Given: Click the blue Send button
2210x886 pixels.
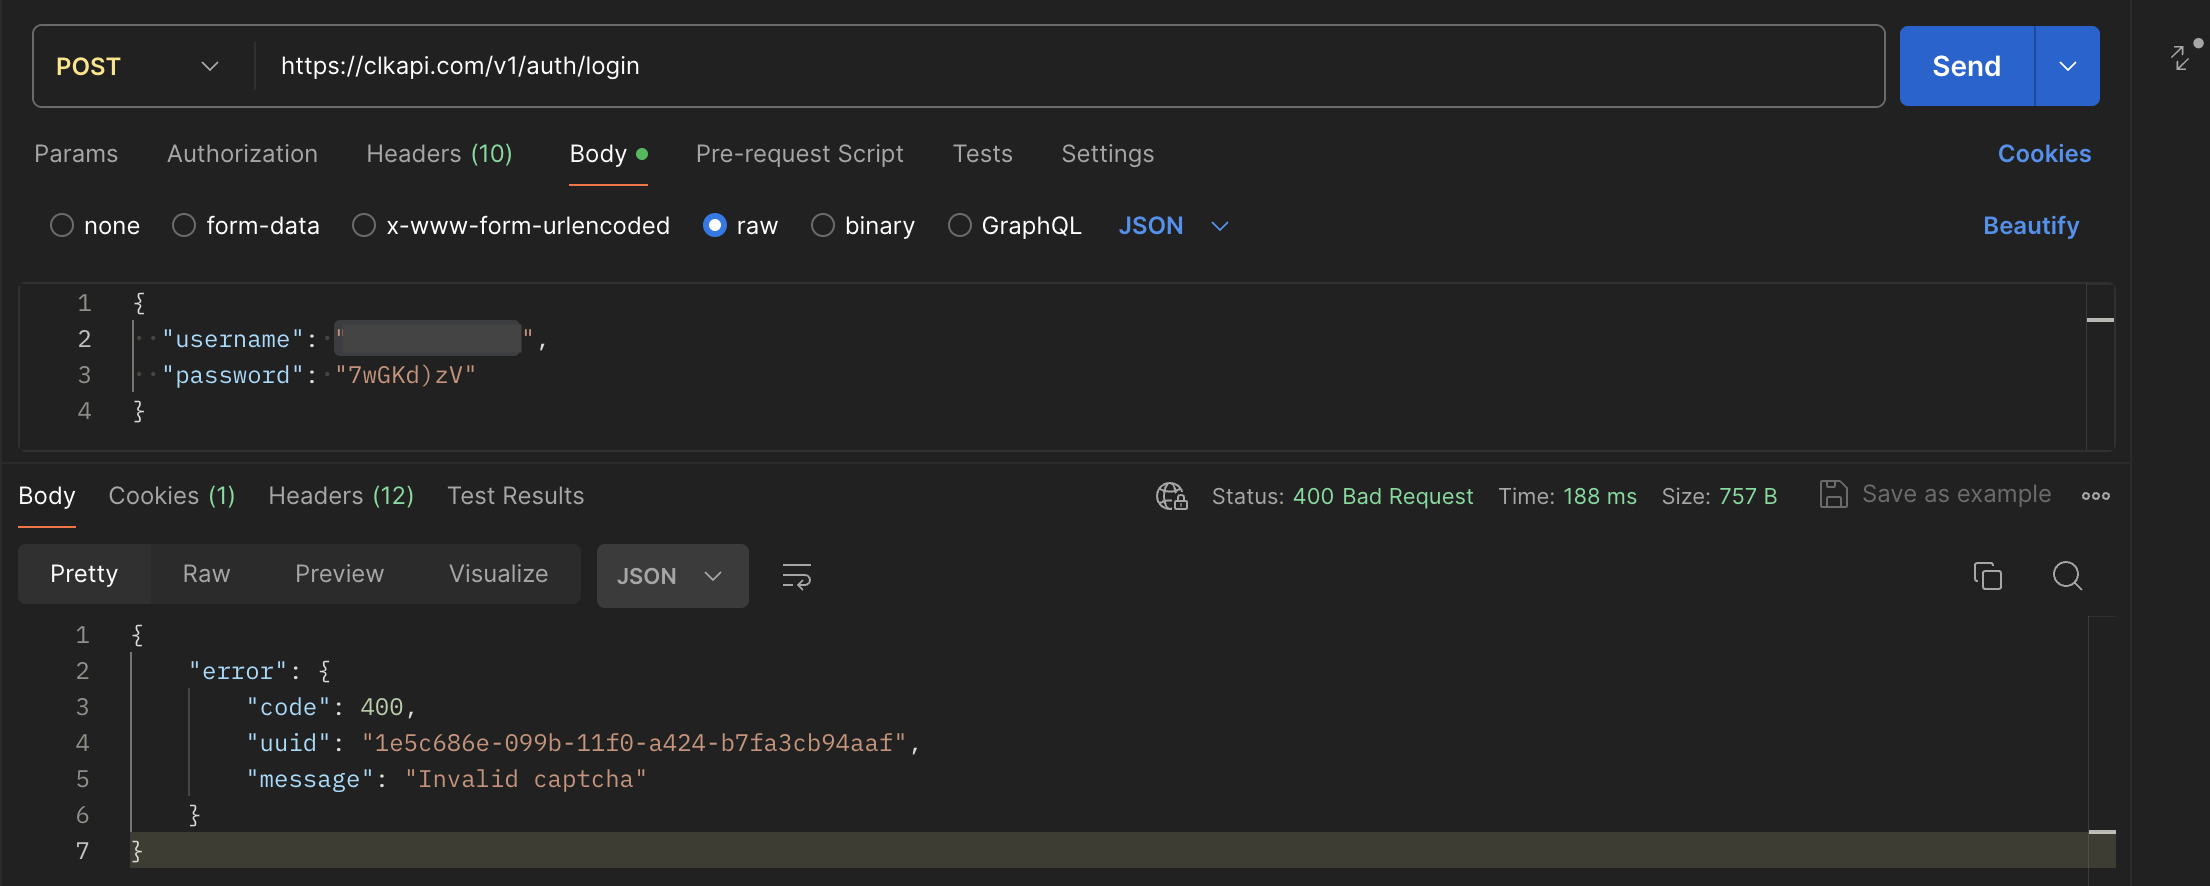Looking at the screenshot, I should coord(1966,66).
